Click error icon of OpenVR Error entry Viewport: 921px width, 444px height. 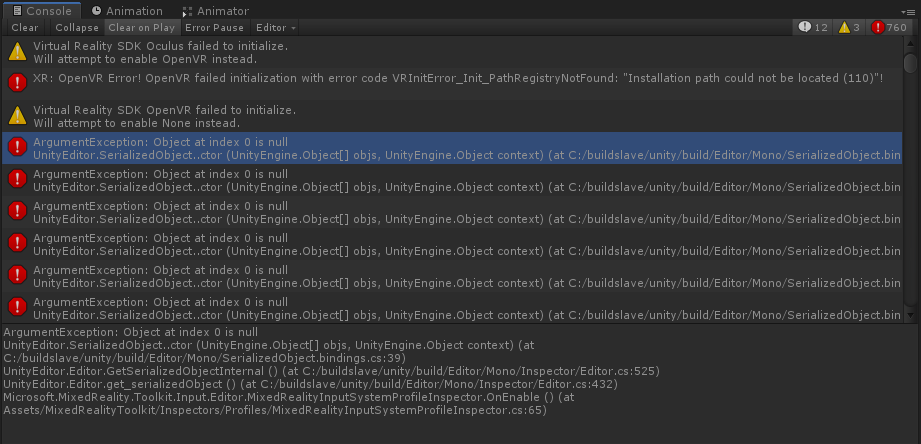click(17, 83)
